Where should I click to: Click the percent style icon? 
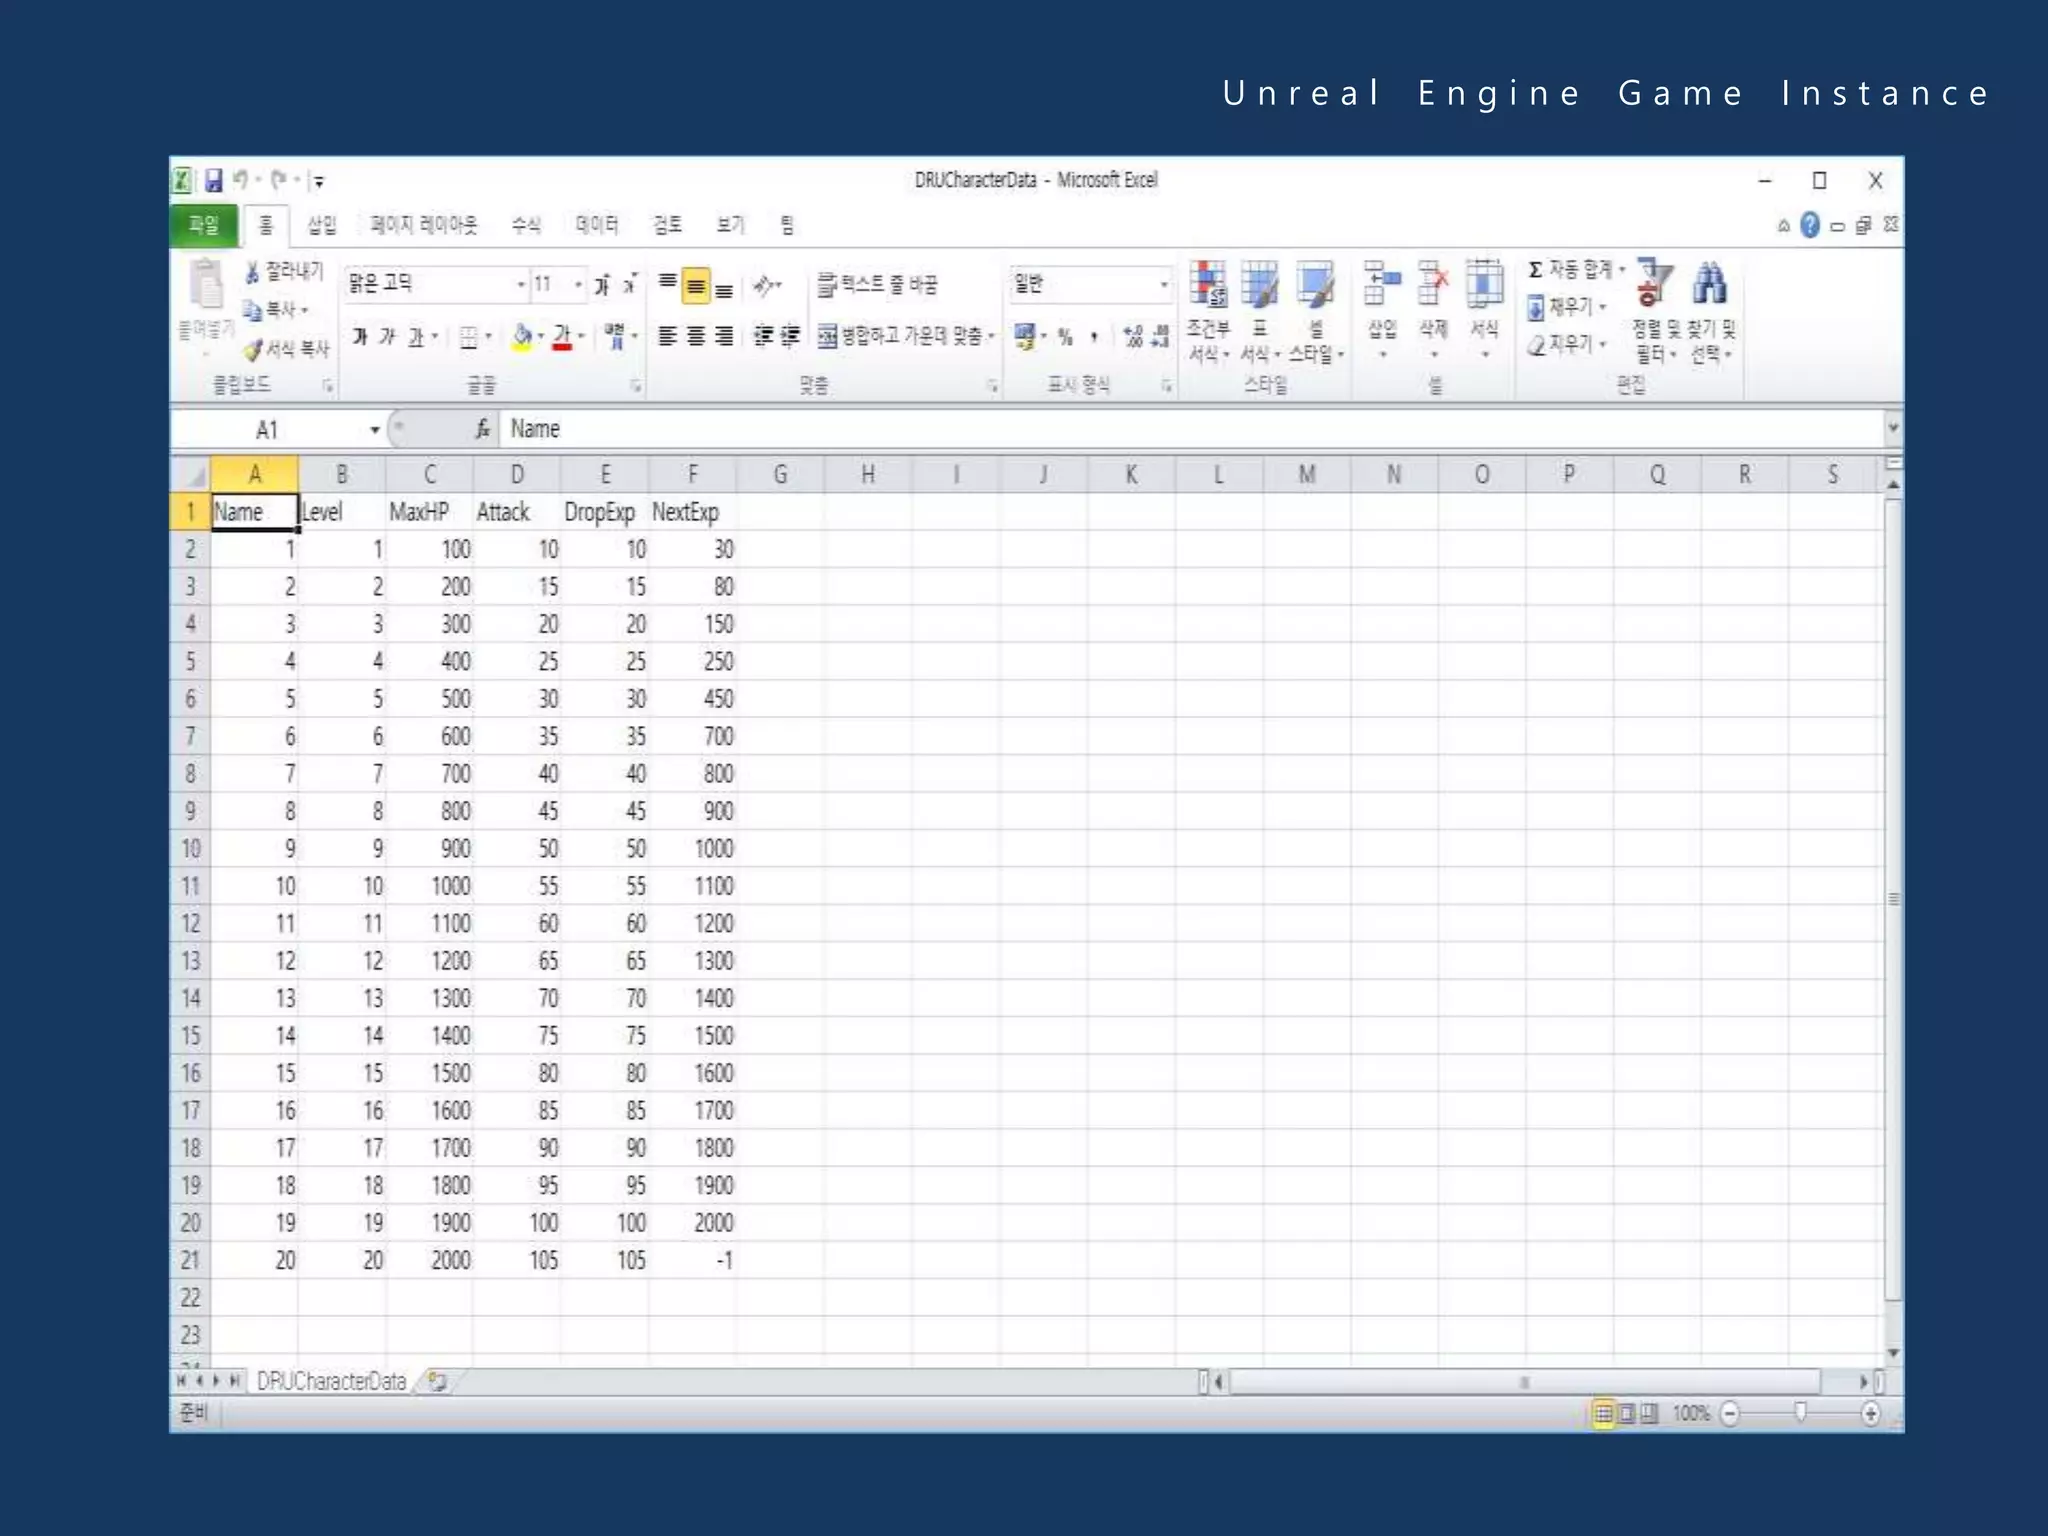(x=1066, y=337)
